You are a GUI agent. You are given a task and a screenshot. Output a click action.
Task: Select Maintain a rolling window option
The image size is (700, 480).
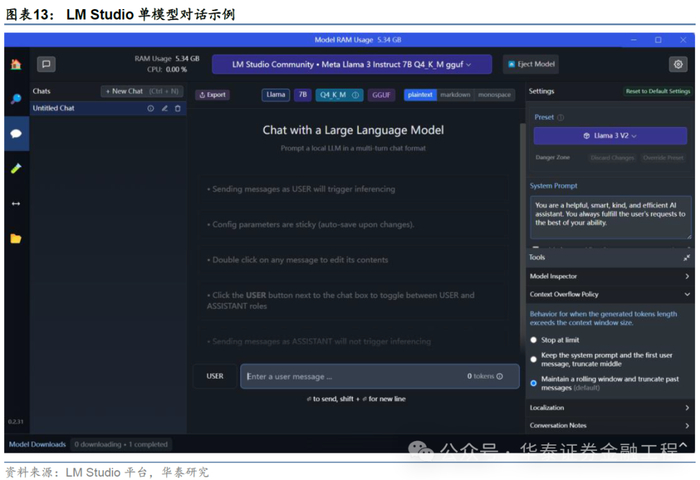click(x=533, y=383)
